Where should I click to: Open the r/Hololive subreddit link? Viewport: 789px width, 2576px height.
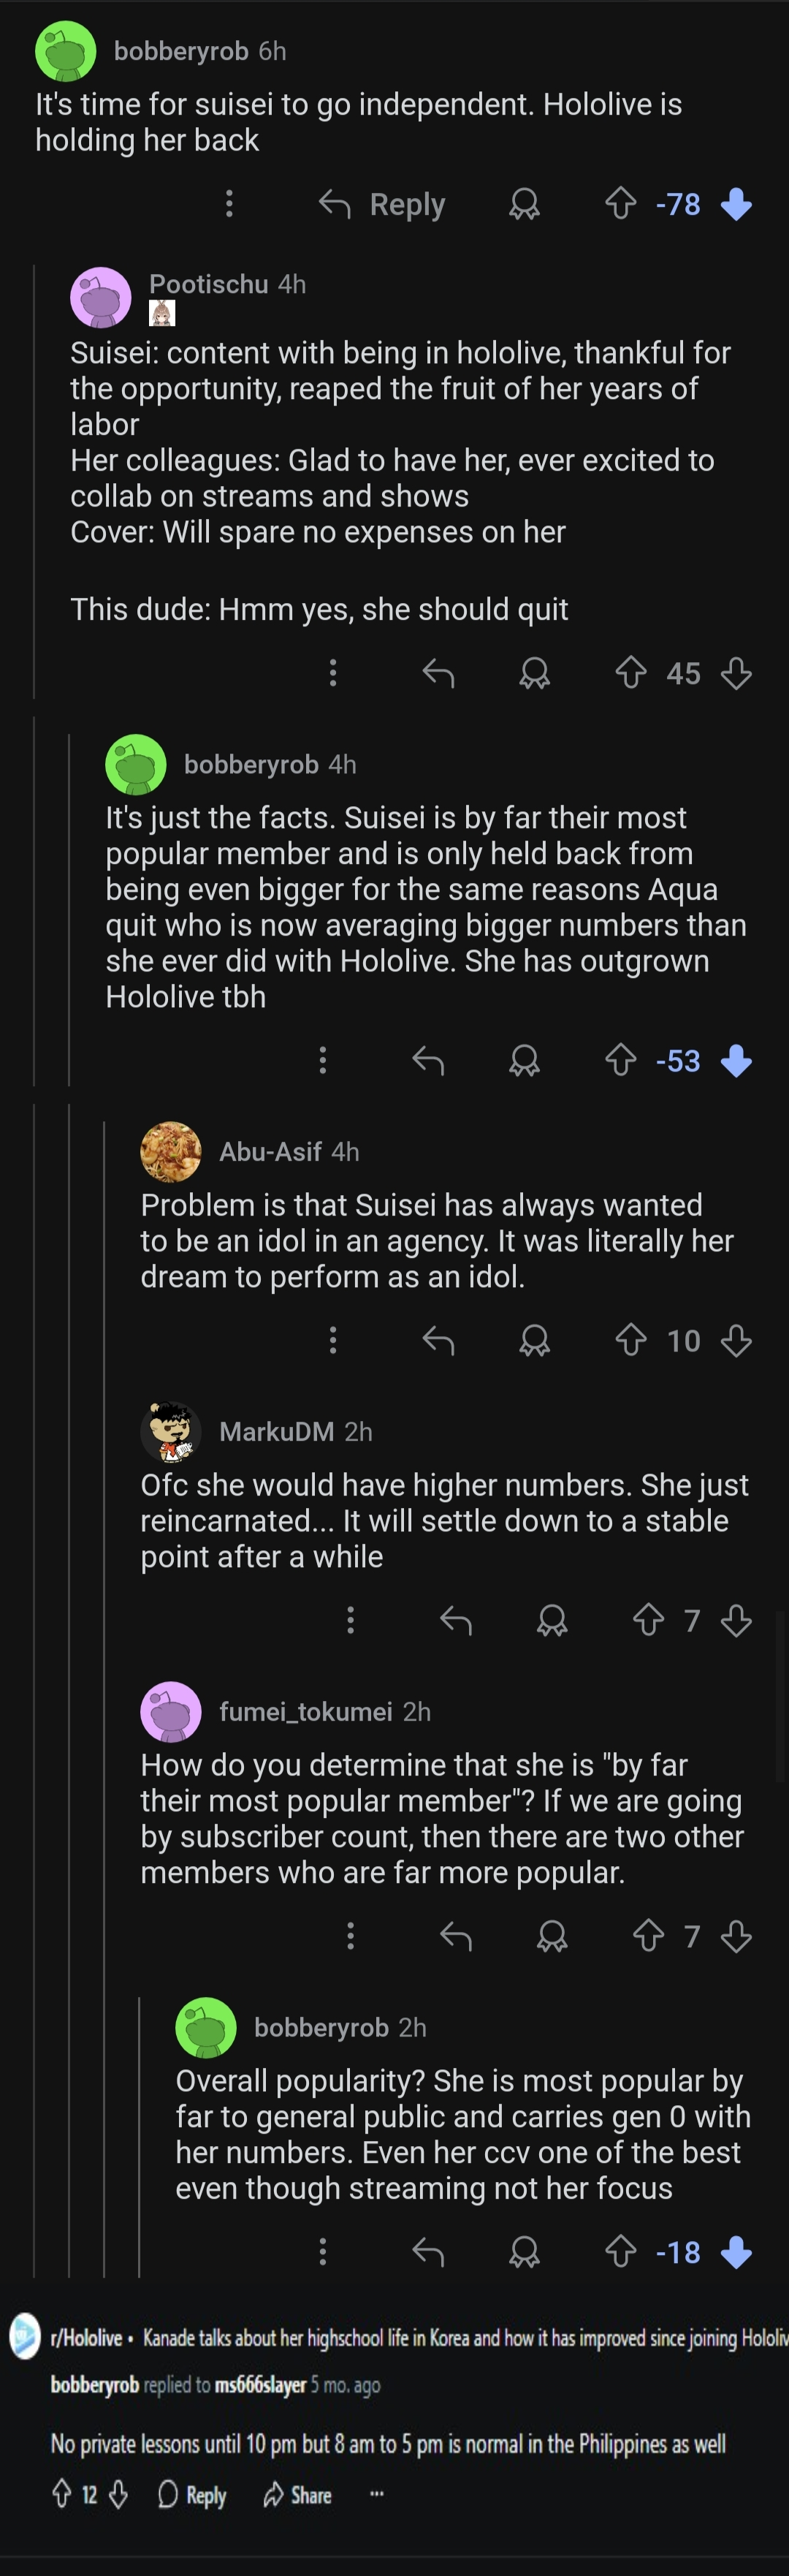click(x=86, y=2338)
